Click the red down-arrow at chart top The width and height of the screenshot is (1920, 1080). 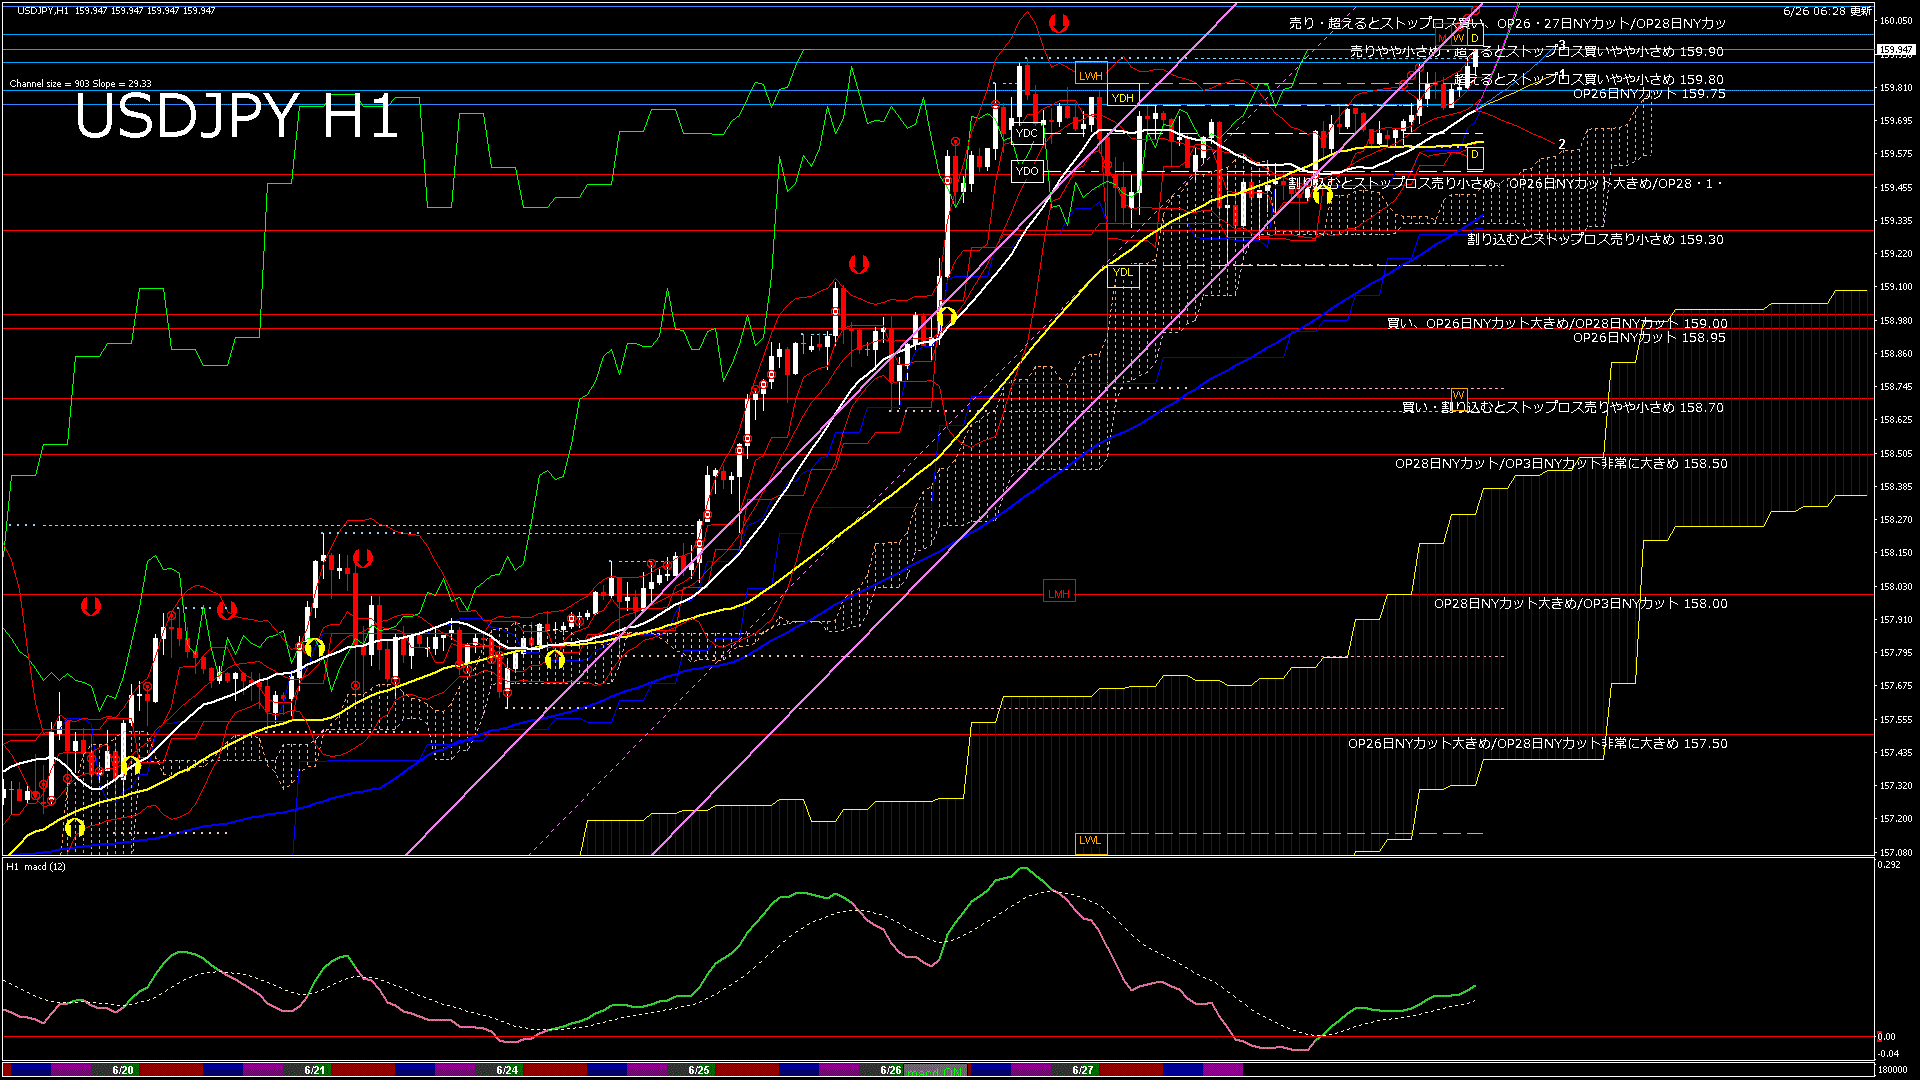pos(1058,22)
